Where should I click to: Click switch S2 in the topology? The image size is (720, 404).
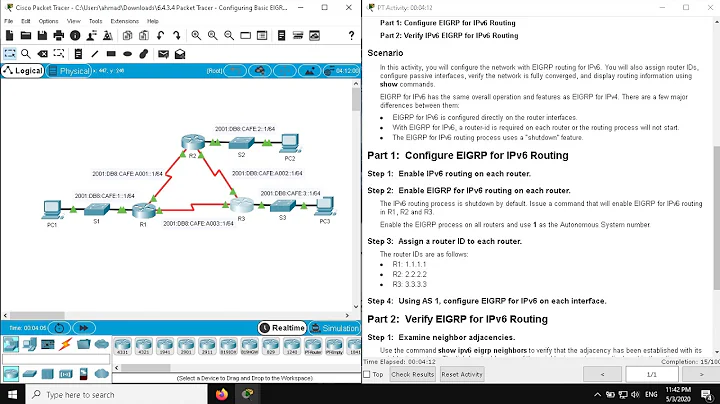pos(242,143)
